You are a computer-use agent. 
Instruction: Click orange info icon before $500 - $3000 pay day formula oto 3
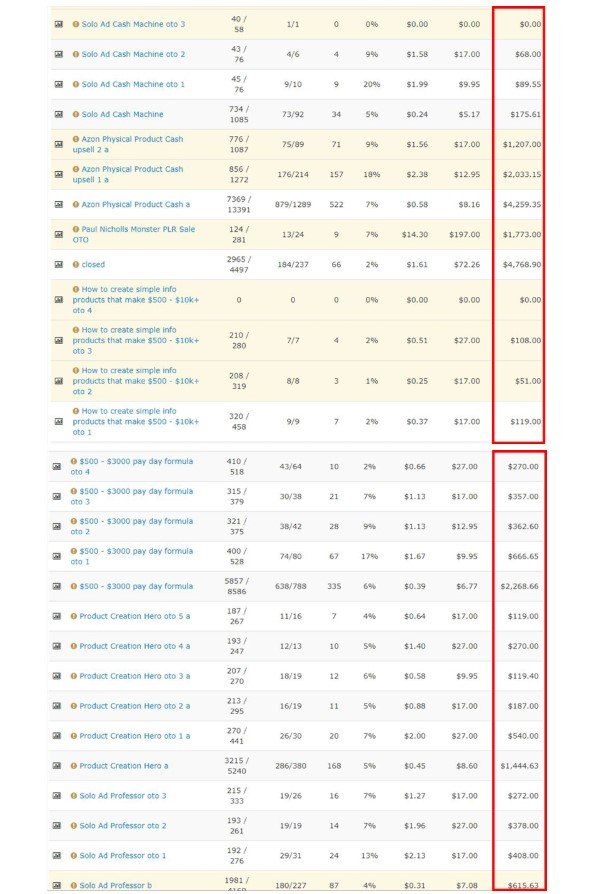(74, 491)
